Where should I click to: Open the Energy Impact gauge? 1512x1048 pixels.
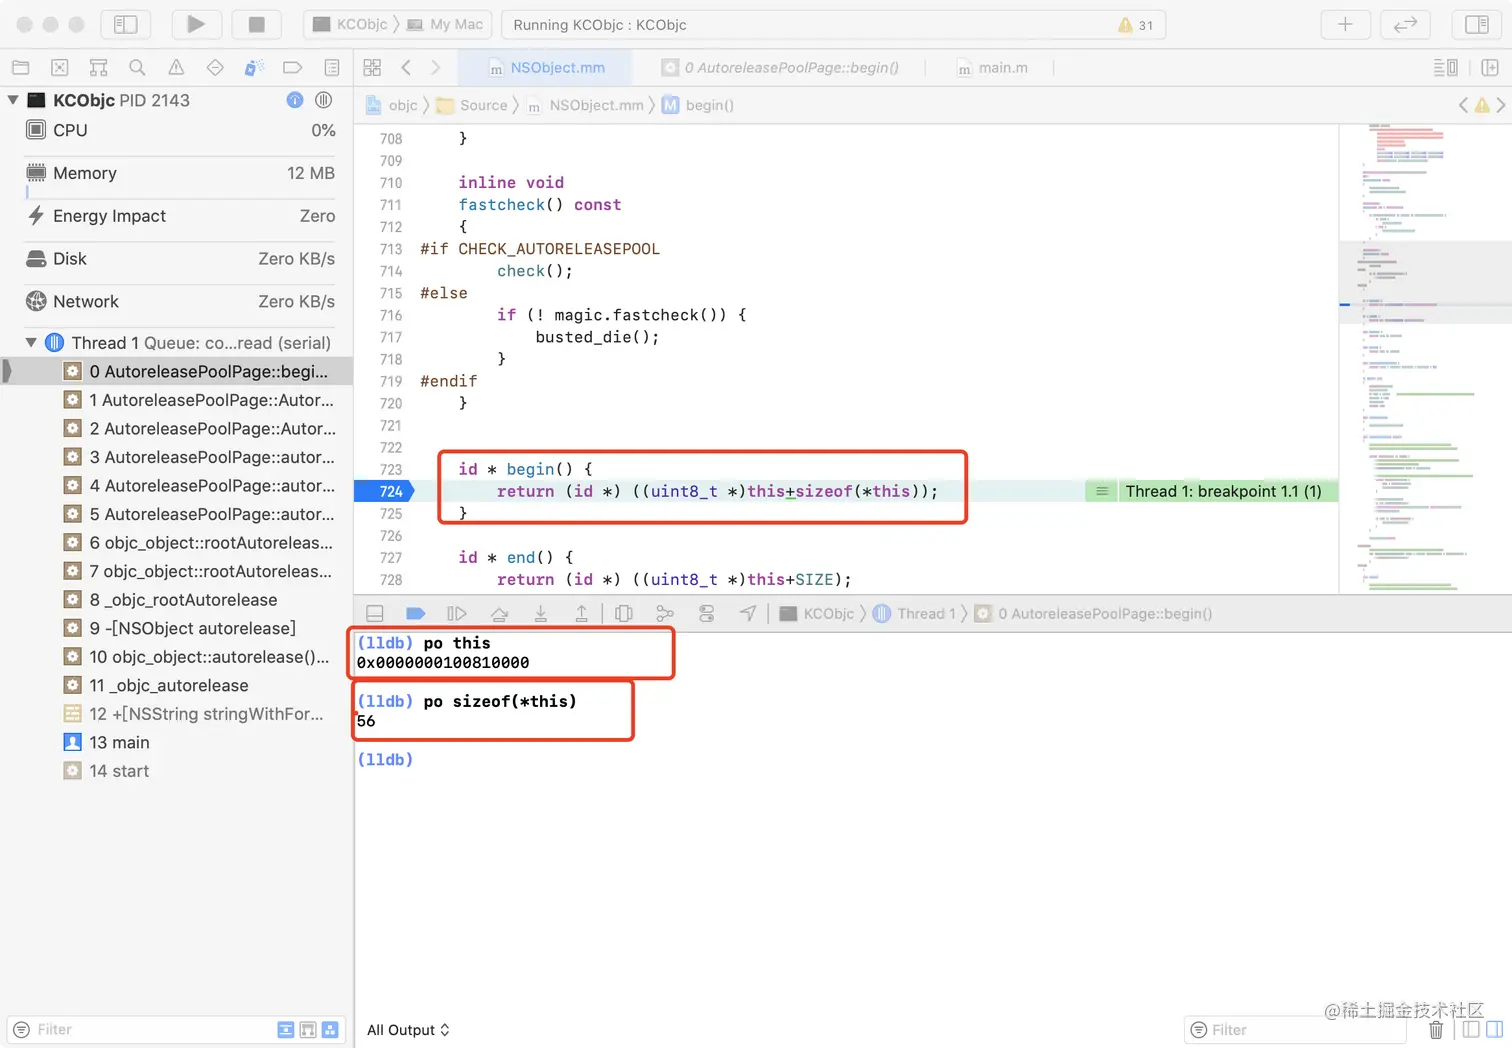[180, 216]
